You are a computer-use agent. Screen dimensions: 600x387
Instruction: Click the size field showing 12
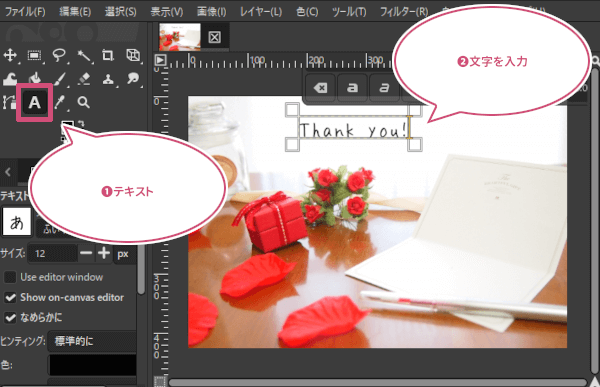point(53,254)
